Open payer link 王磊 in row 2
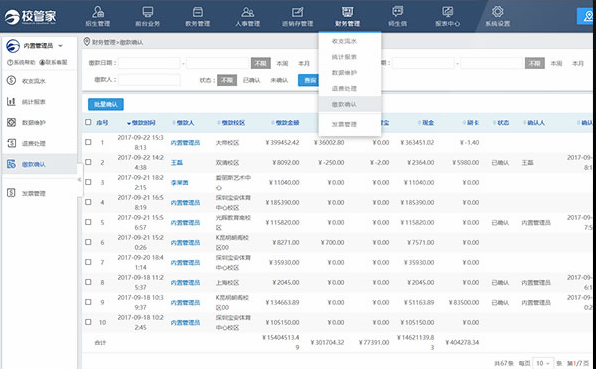The height and width of the screenshot is (369, 596). click(177, 163)
